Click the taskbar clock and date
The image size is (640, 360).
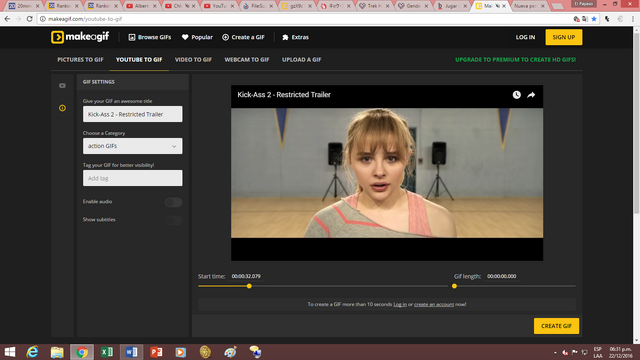[620, 352]
